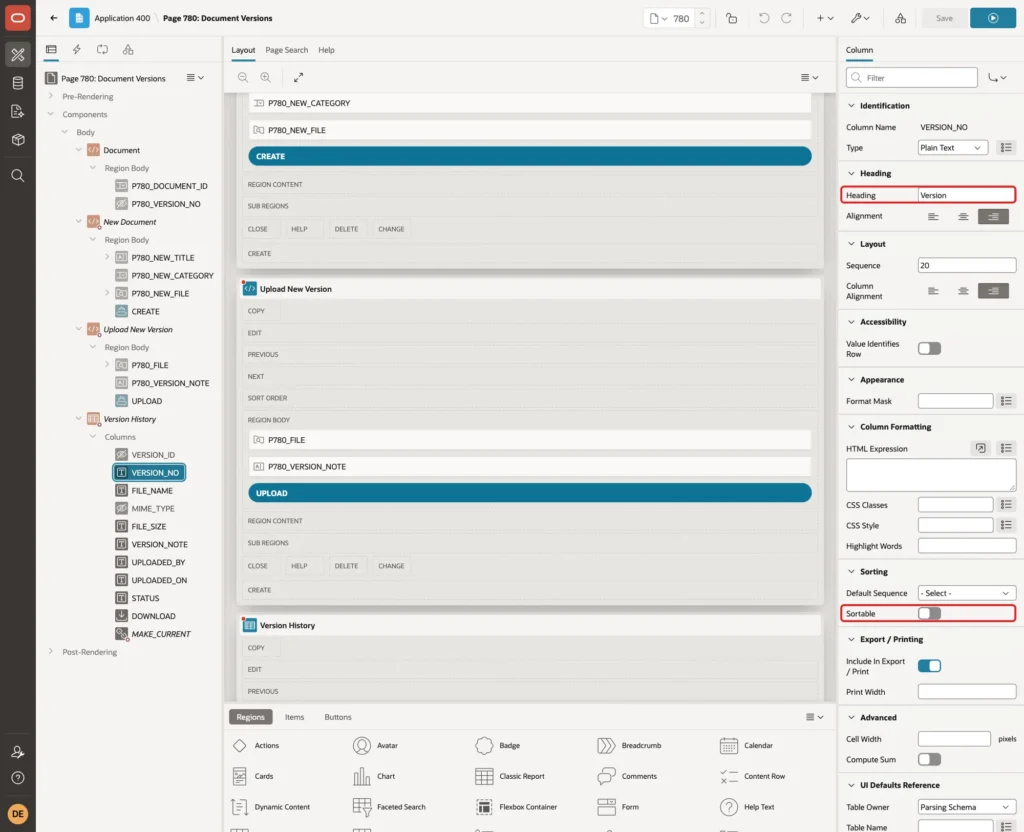Expand the Post-Rendering tree node

[x=50, y=652]
